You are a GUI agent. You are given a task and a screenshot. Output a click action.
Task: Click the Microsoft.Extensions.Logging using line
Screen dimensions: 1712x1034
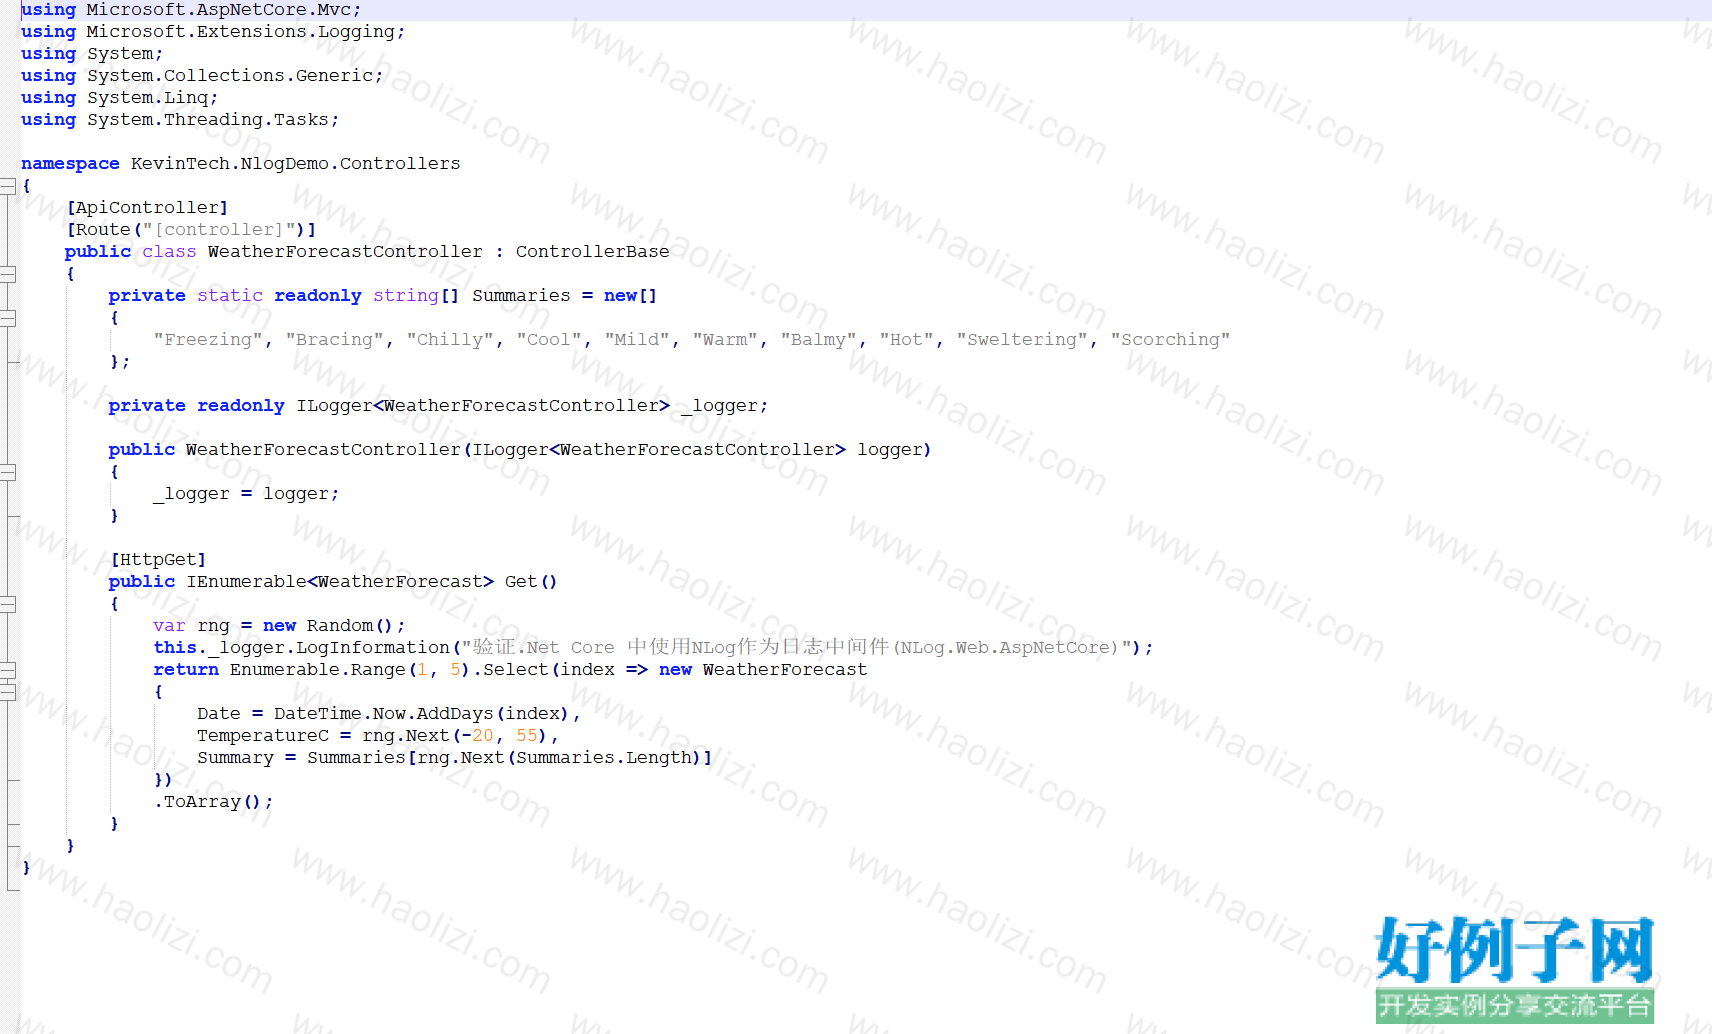click(x=213, y=32)
